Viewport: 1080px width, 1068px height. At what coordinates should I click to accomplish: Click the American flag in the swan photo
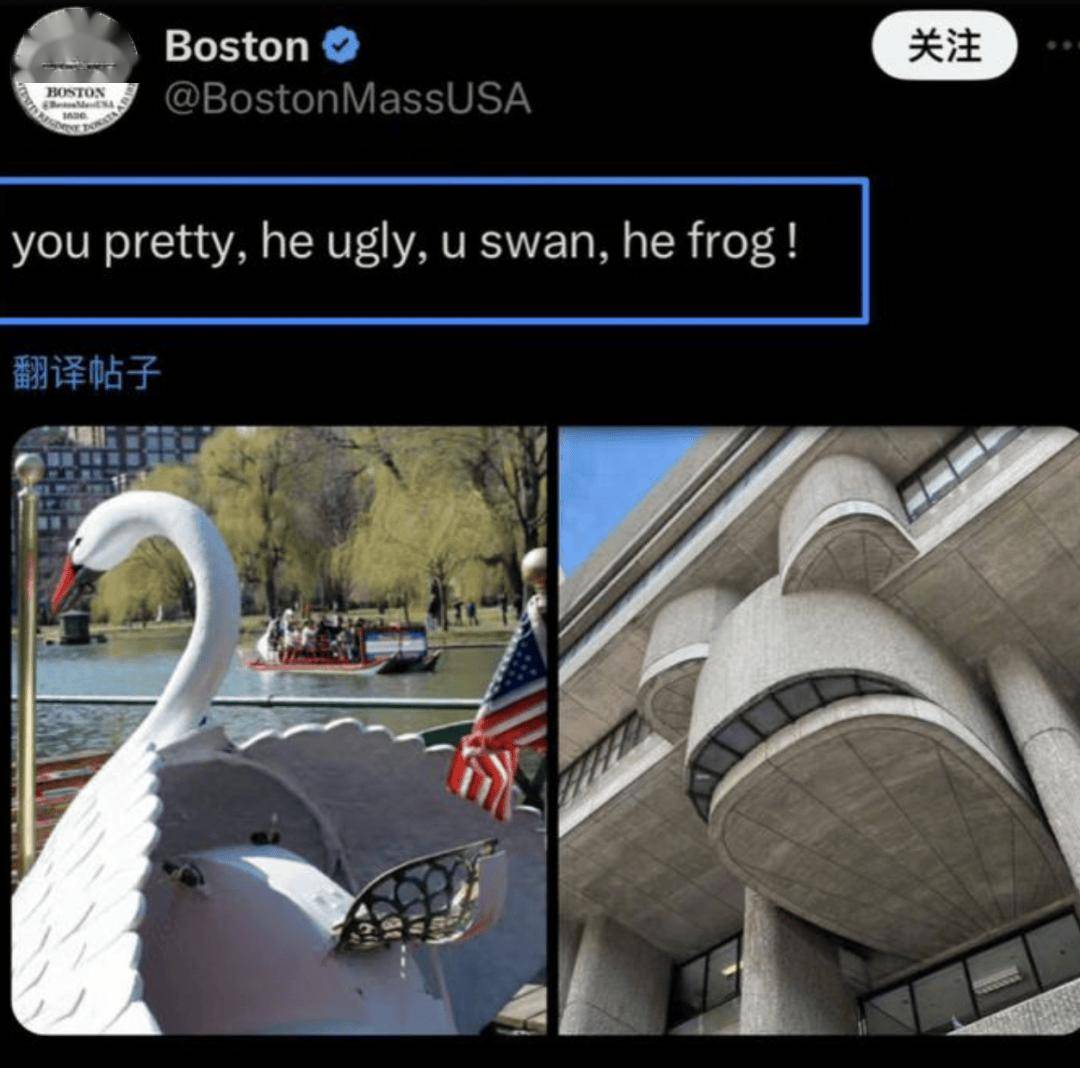tap(499, 716)
